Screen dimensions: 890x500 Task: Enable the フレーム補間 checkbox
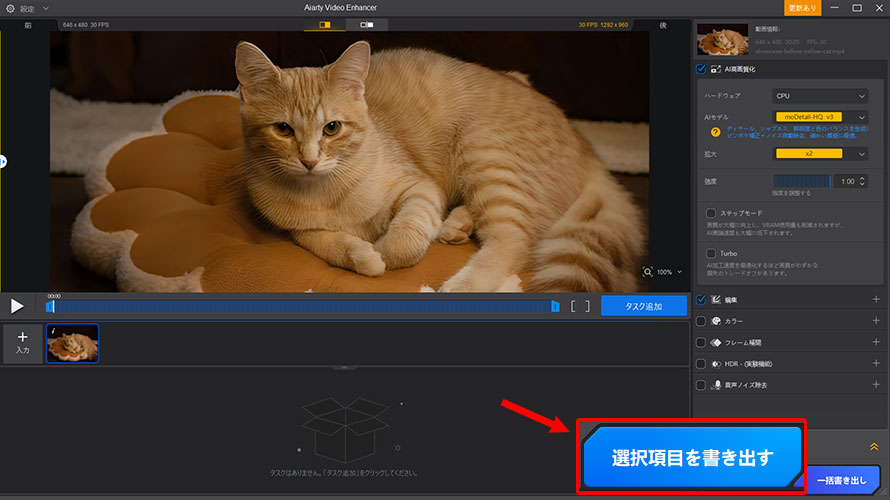(x=701, y=343)
